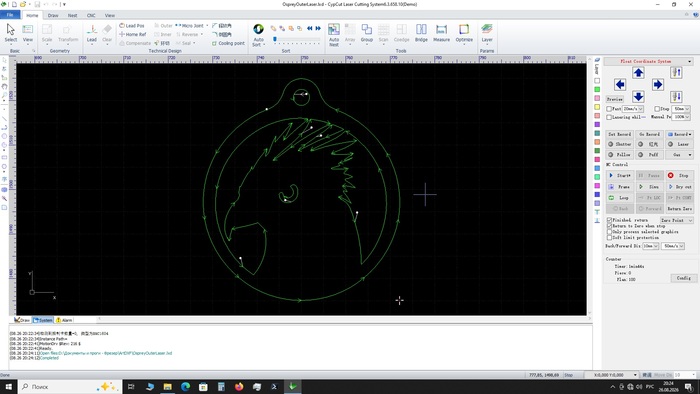Toggle the Puff indicator button

coord(650,154)
